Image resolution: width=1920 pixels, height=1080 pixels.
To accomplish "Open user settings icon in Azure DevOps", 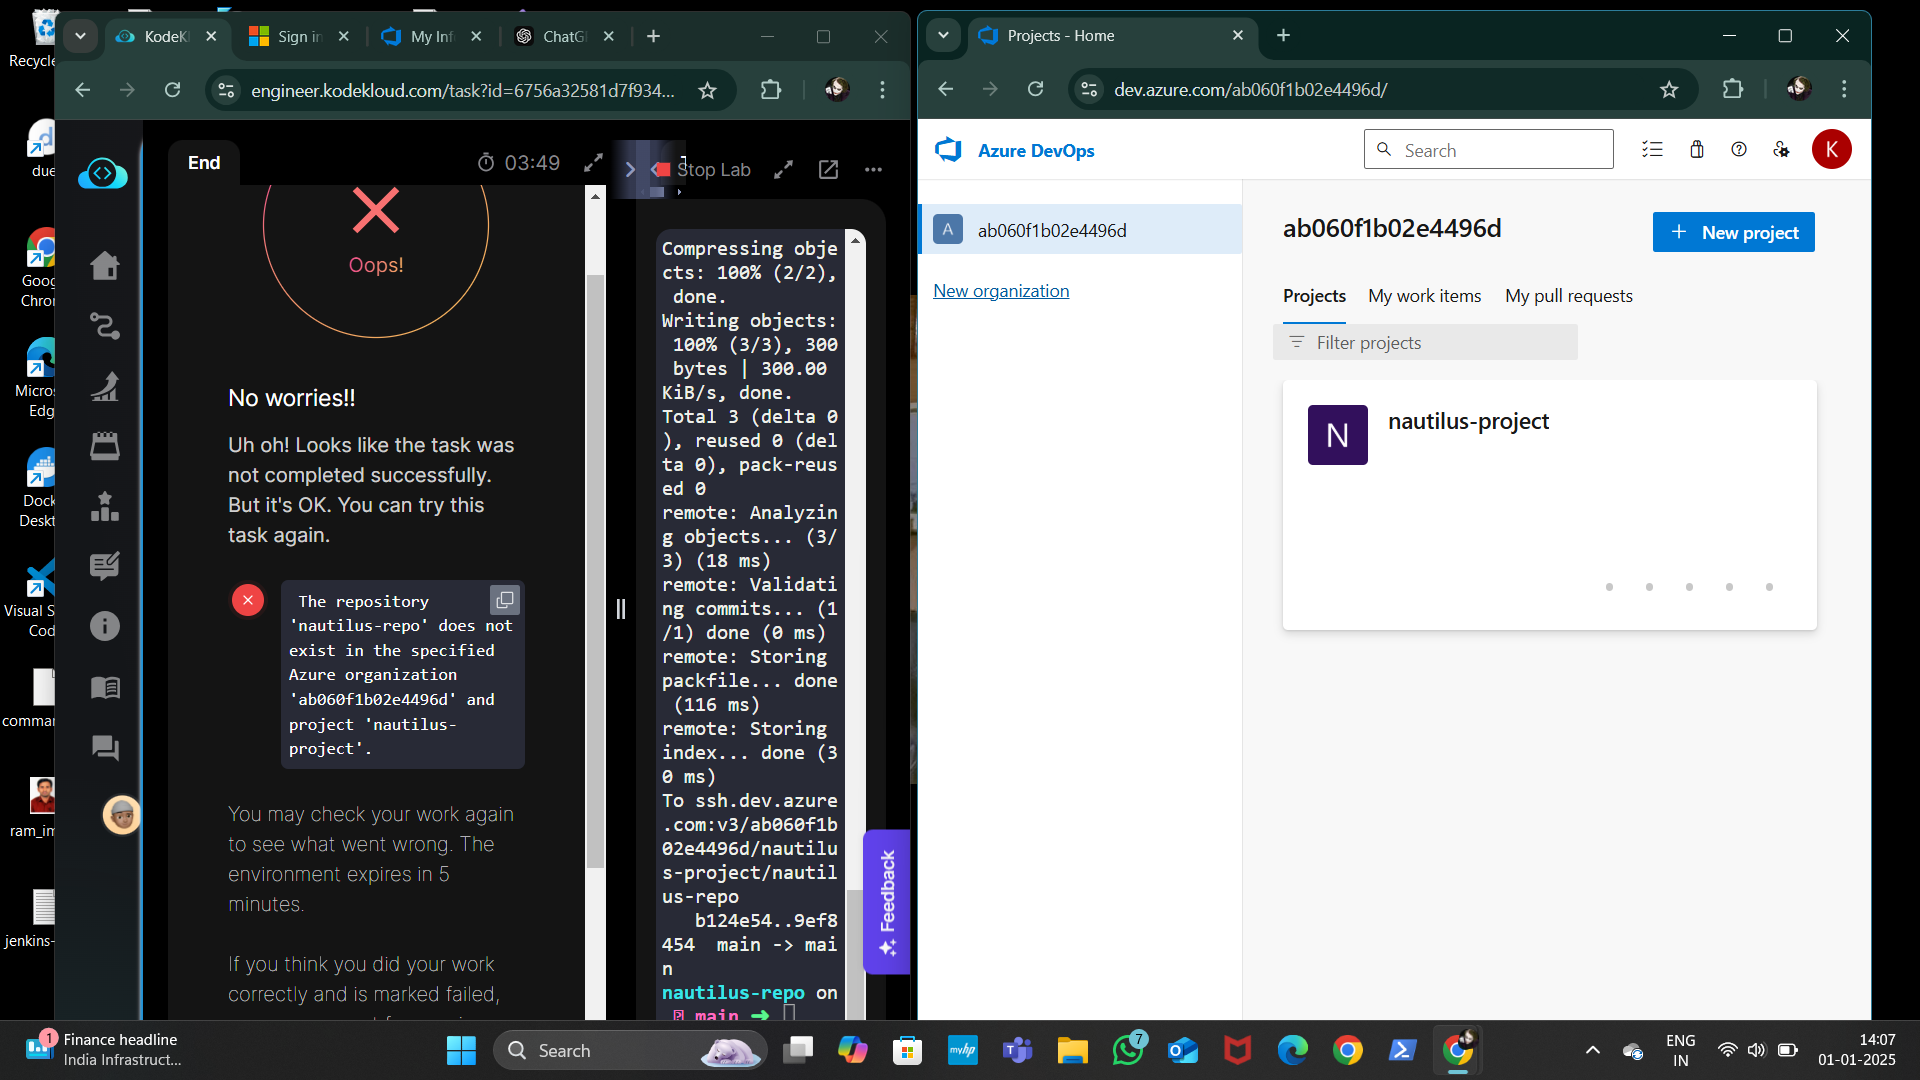I will coord(1781,150).
